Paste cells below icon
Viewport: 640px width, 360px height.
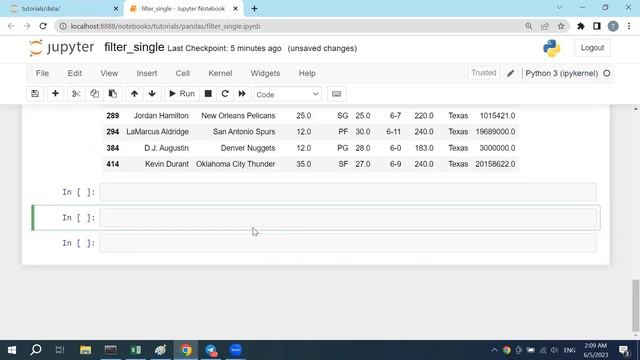pos(113,94)
